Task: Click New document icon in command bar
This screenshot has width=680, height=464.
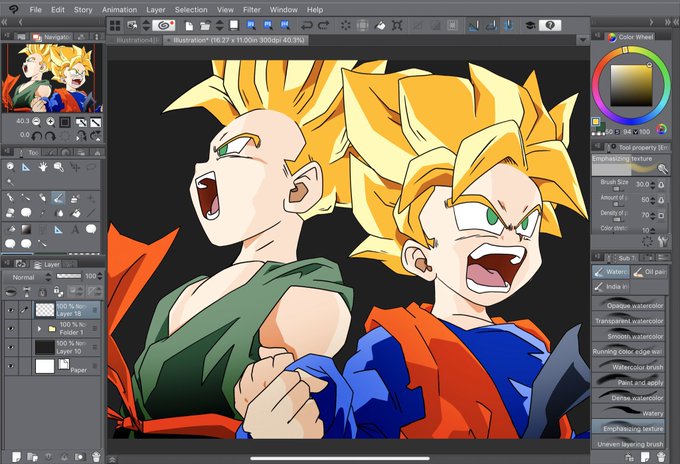Action: pos(189,26)
